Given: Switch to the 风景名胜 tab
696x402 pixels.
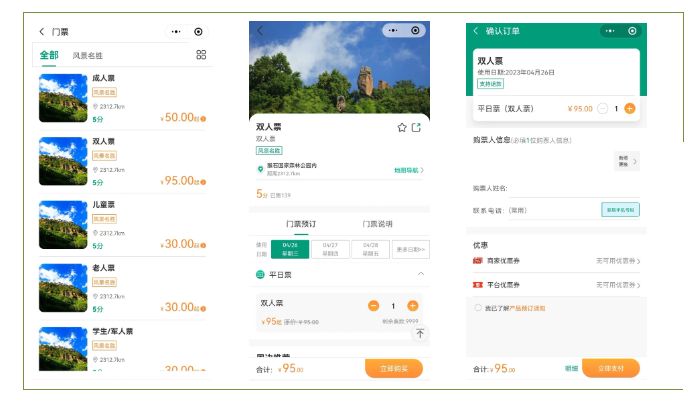Looking at the screenshot, I should (87, 56).
